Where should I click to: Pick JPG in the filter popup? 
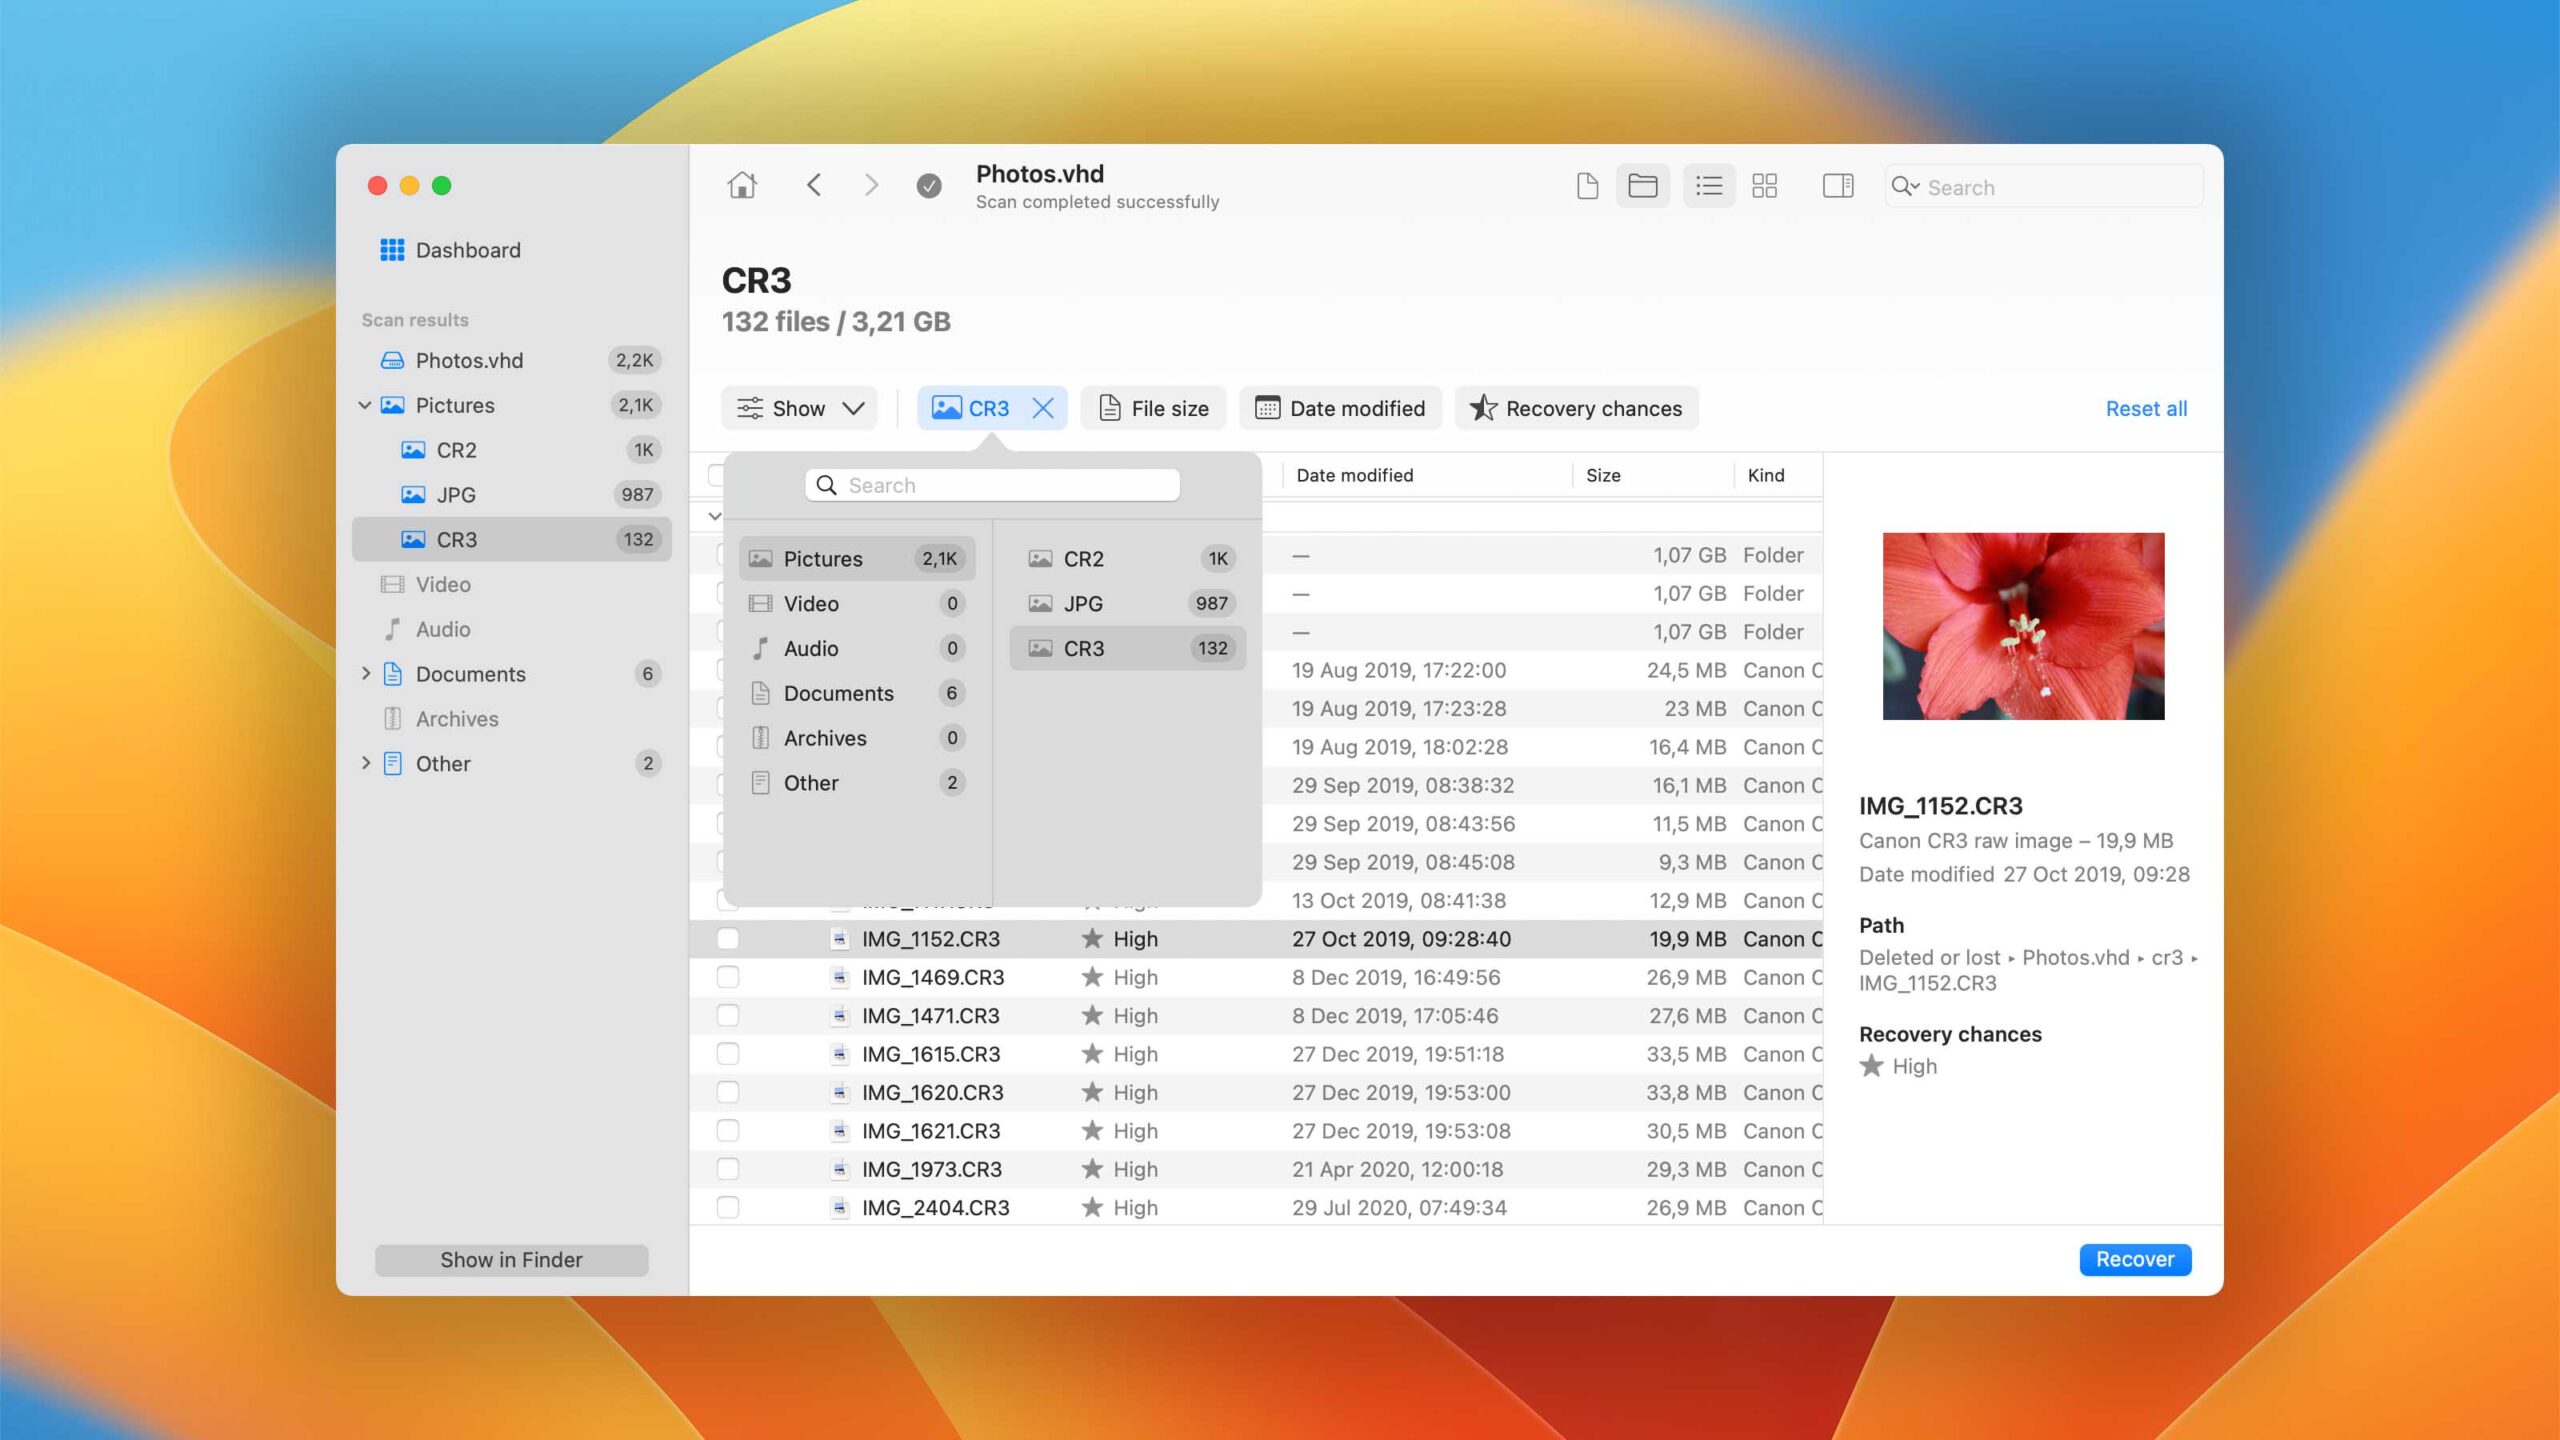[1128, 604]
